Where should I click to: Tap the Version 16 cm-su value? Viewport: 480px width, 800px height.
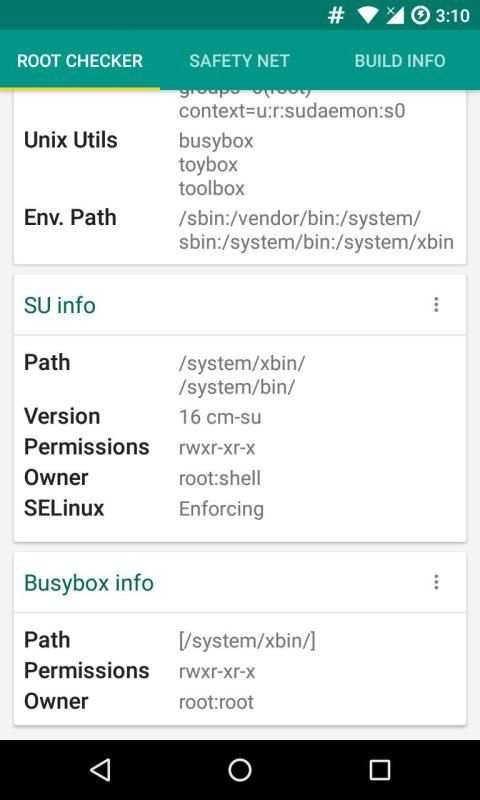point(220,417)
